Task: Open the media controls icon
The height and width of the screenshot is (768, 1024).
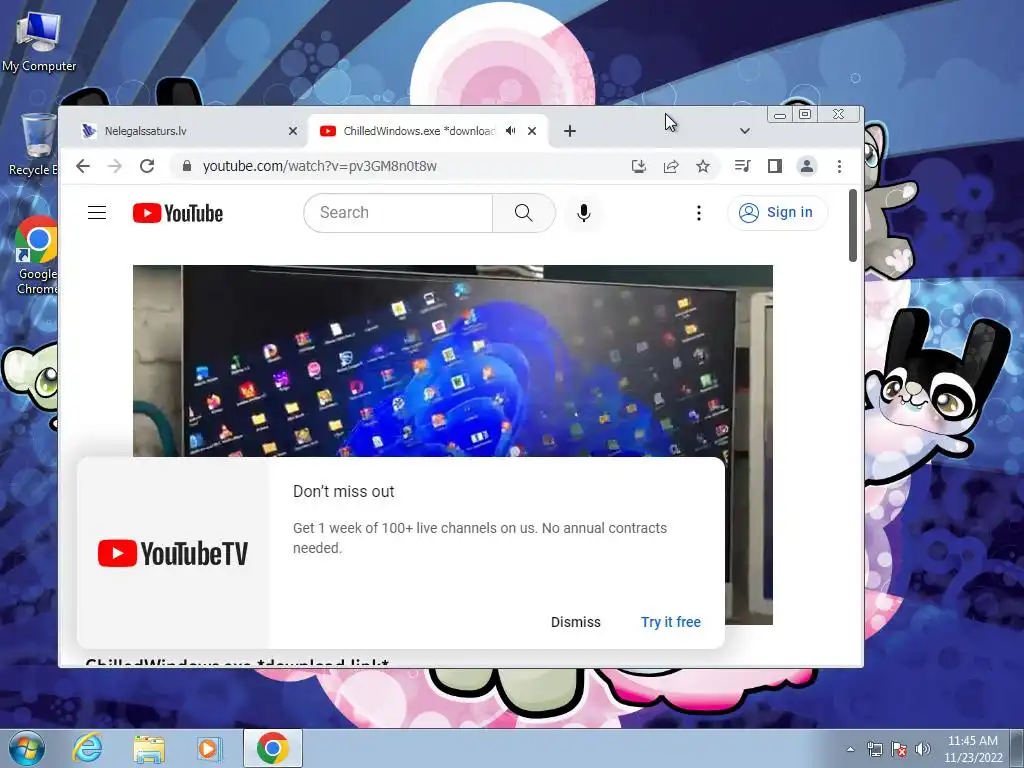Action: [743, 166]
